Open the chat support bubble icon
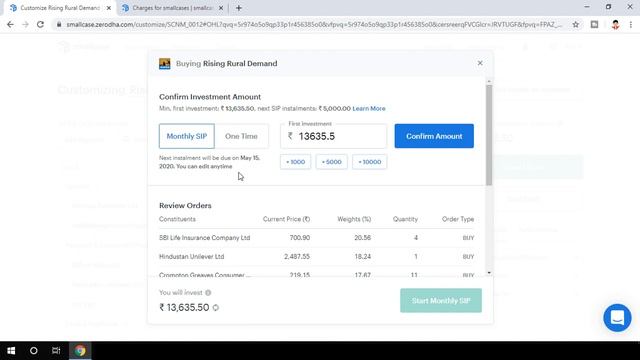The width and height of the screenshot is (640, 360). click(617, 318)
